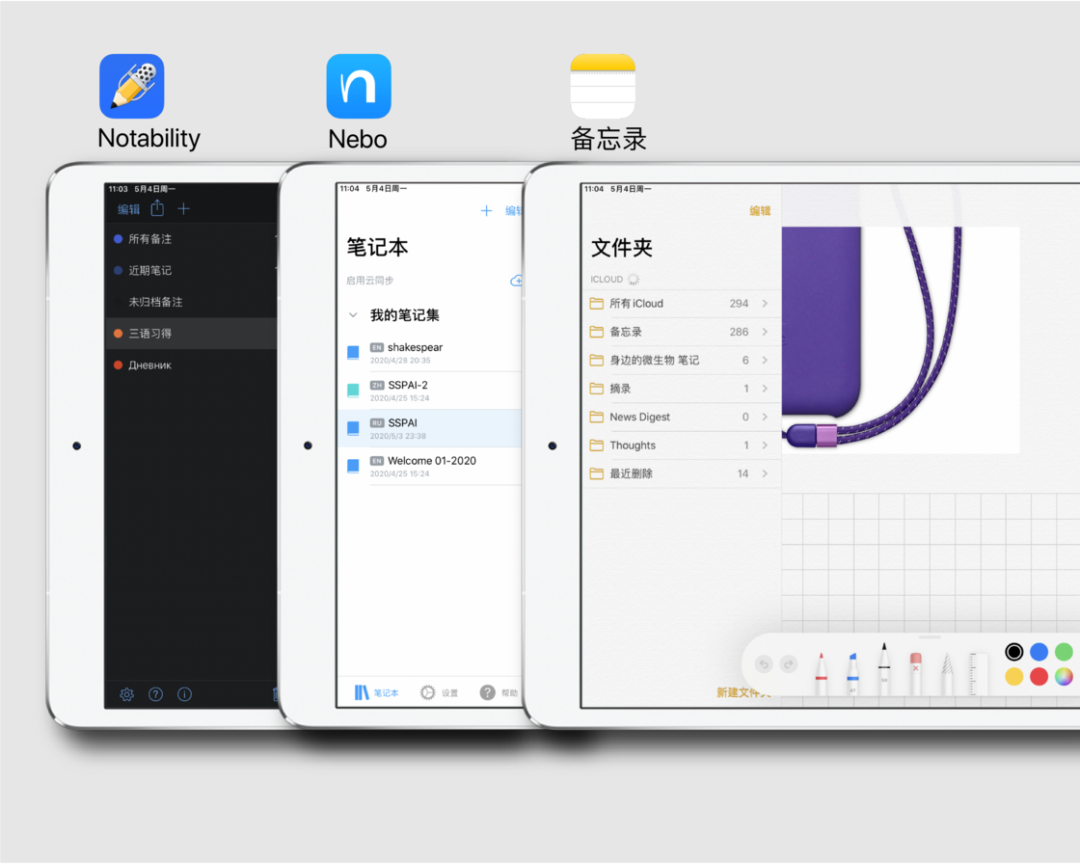The image size is (1080, 864).
Task: Switch to 设置 tab in Nebo
Action: click(x=439, y=692)
